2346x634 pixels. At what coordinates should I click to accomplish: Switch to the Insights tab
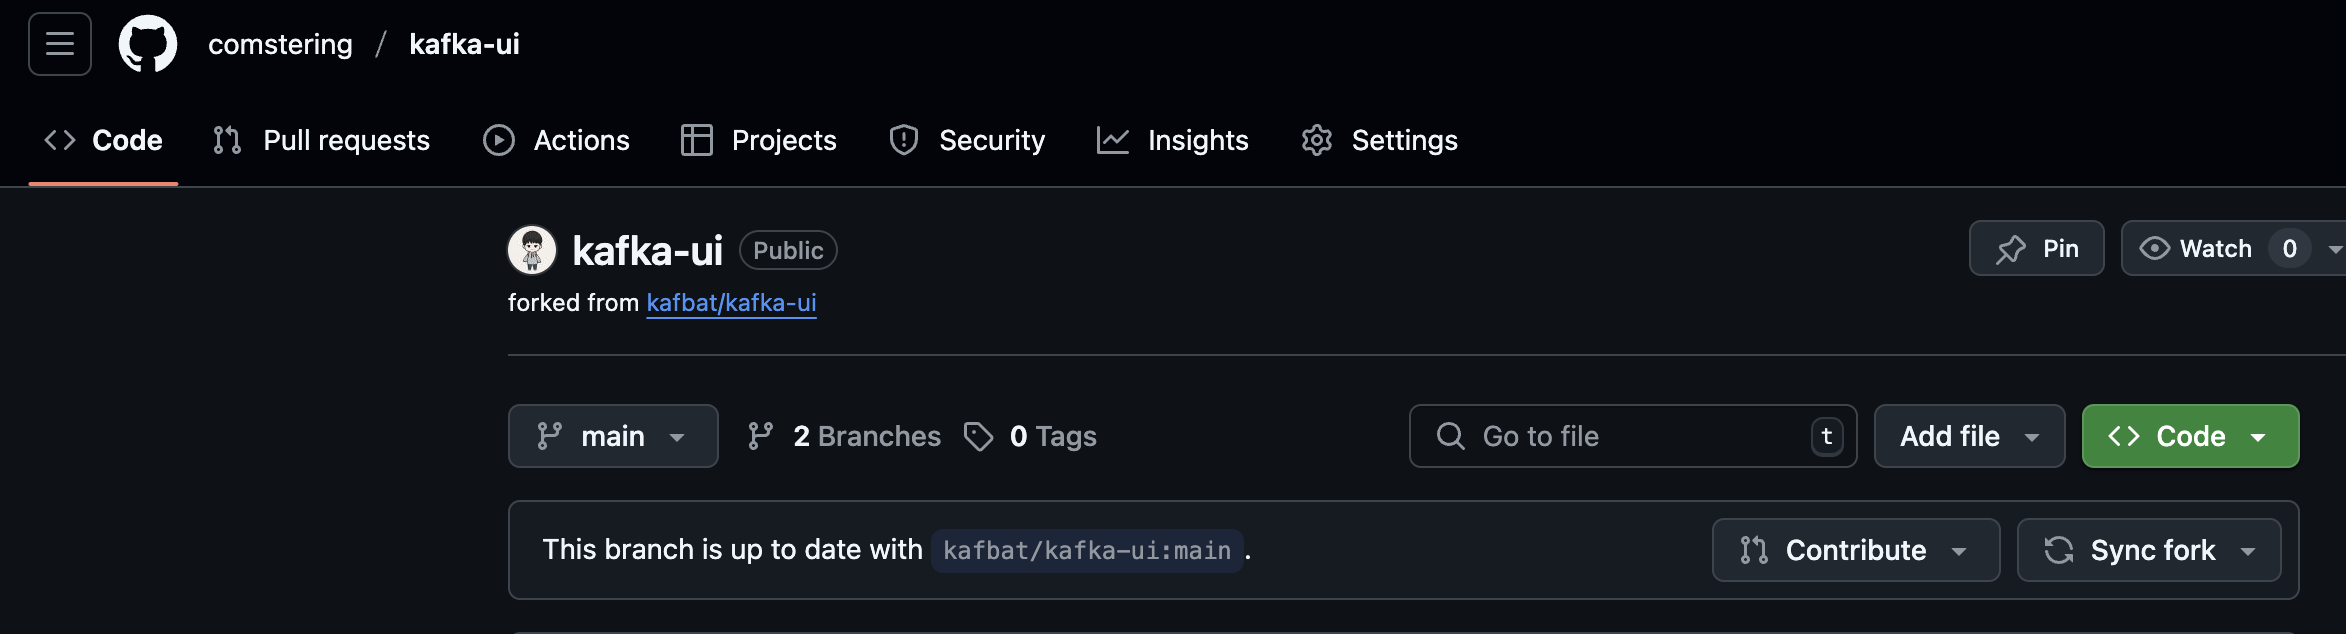pyautogui.click(x=1173, y=140)
